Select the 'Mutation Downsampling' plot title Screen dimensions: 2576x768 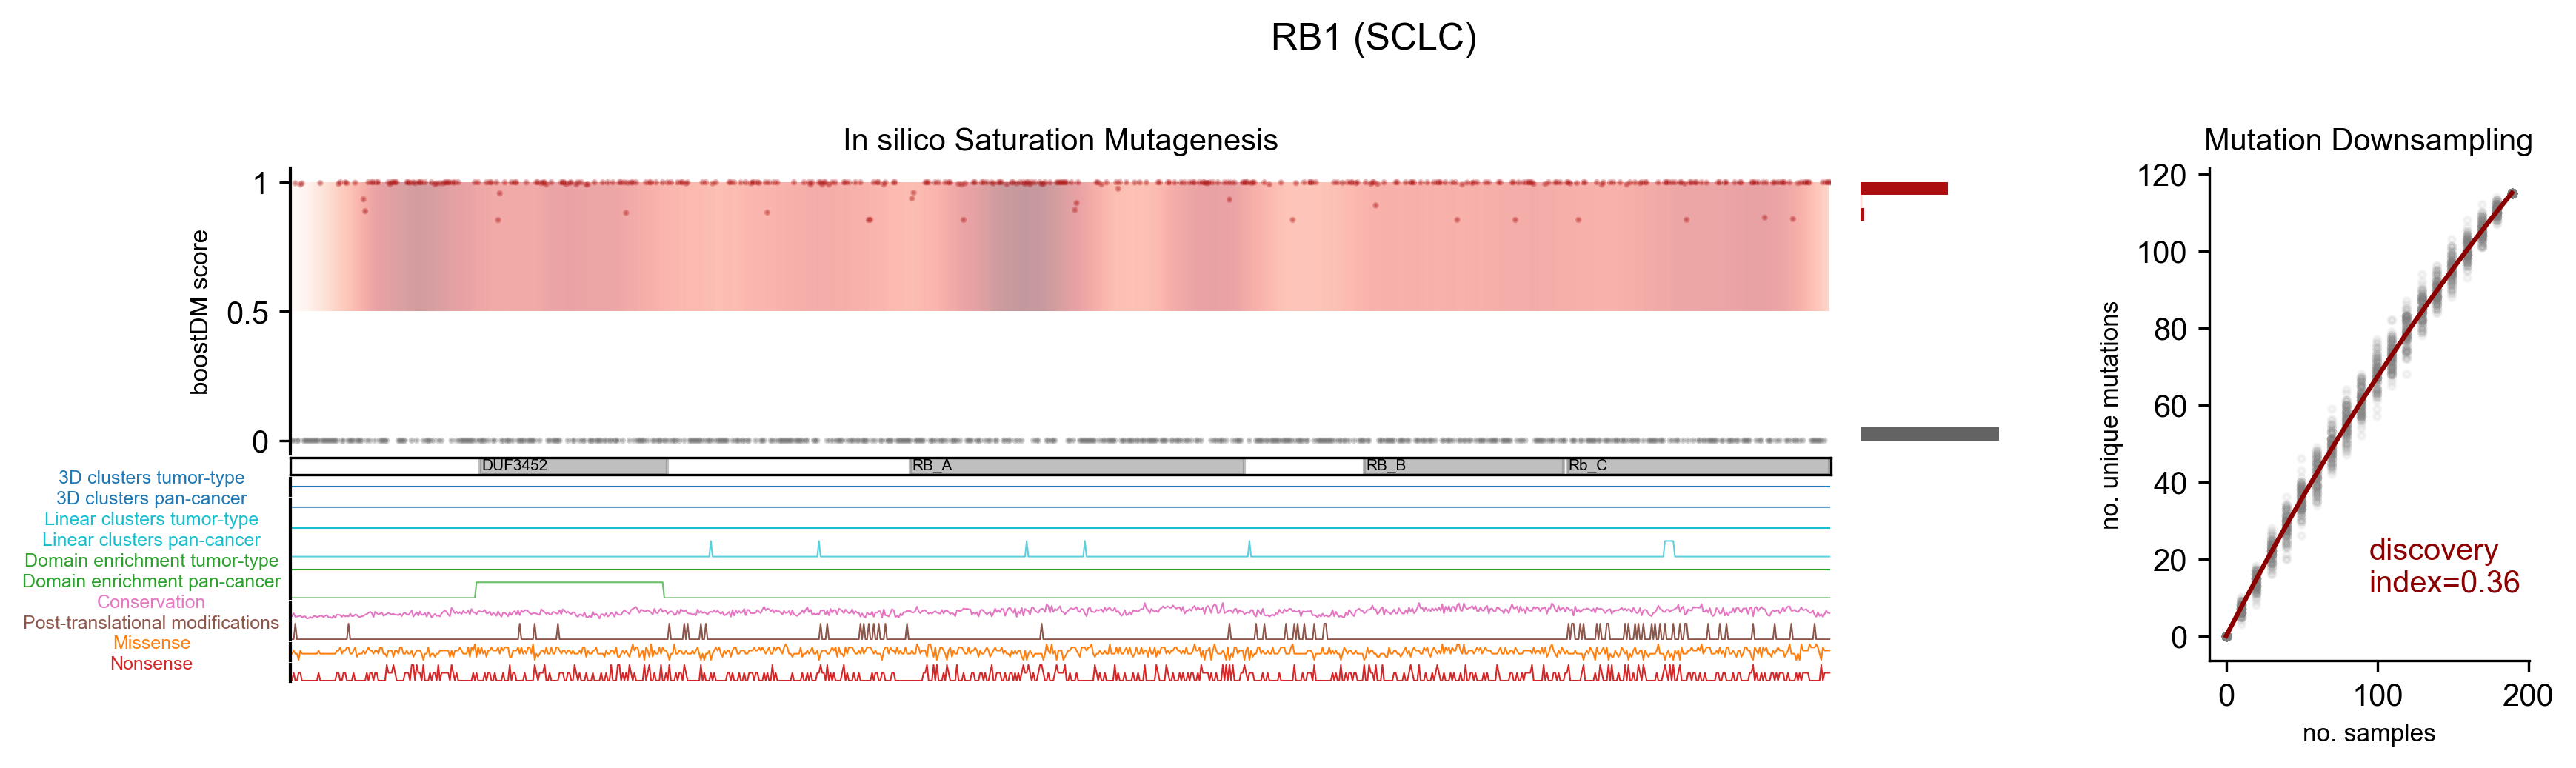tap(2367, 140)
